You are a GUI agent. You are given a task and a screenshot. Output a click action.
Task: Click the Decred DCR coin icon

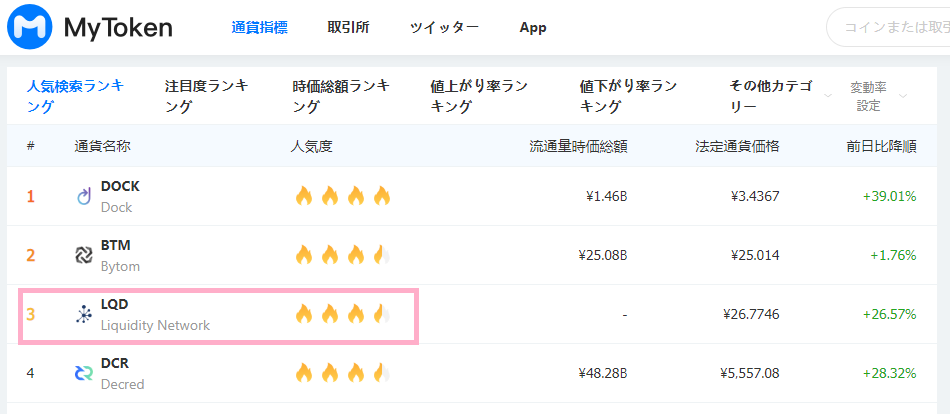[x=84, y=373]
